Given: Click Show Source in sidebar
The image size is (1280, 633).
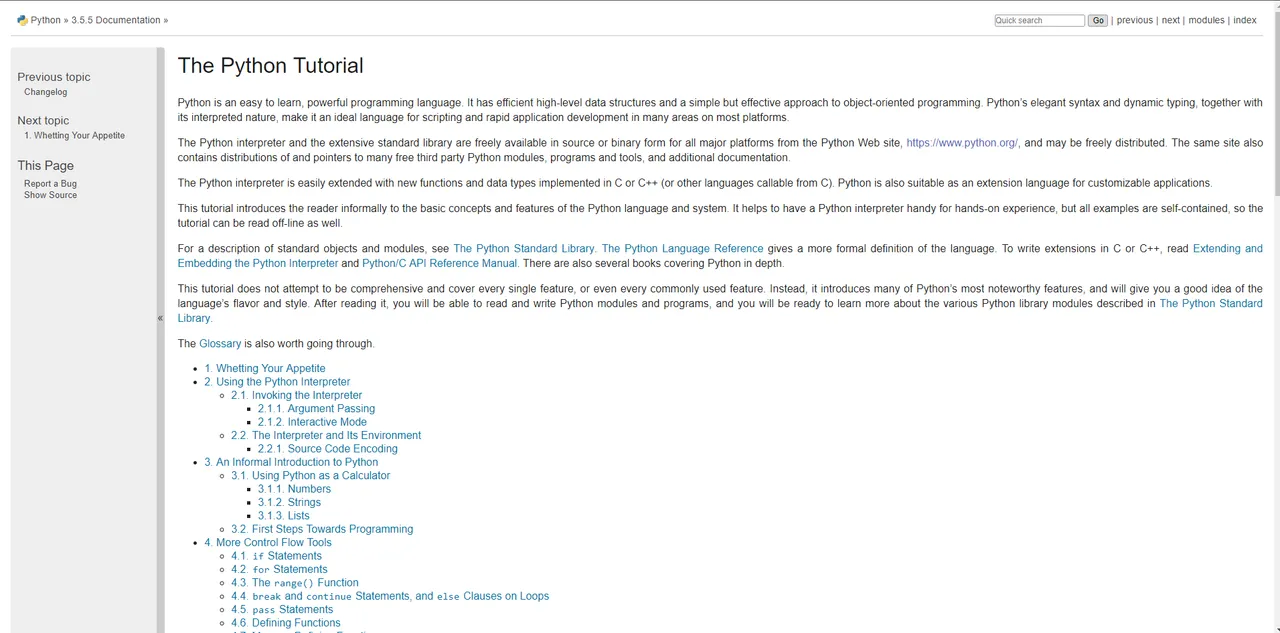Looking at the screenshot, I should point(50,195).
